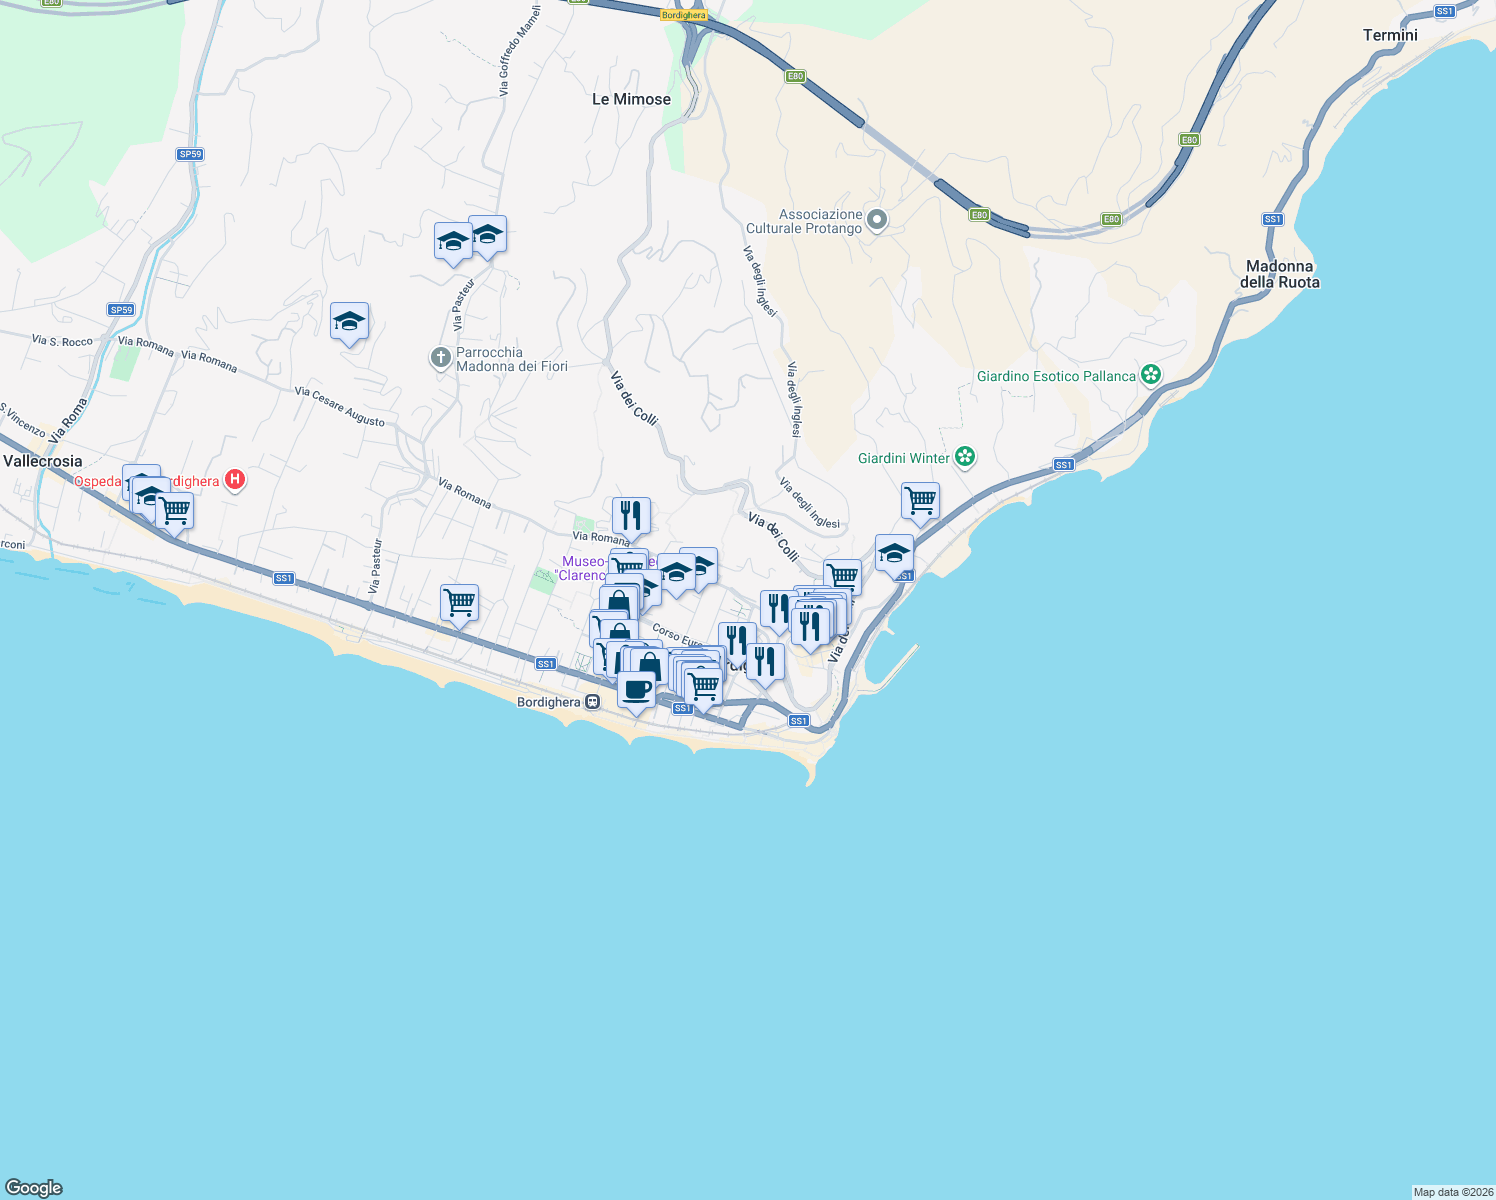Image resolution: width=1496 pixels, height=1200 pixels.
Task: Click the Google logo in bottom left corner
Action: (33, 1185)
